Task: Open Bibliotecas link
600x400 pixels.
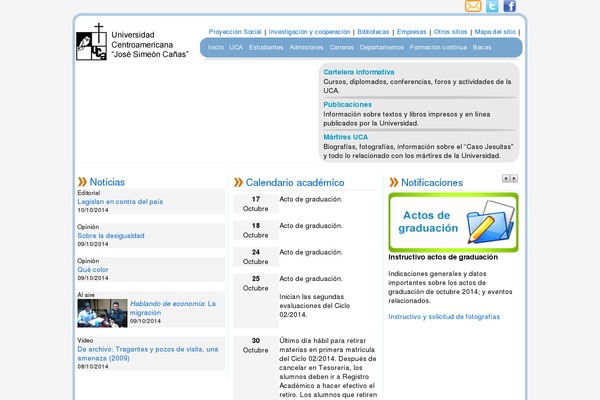Action: (x=373, y=32)
